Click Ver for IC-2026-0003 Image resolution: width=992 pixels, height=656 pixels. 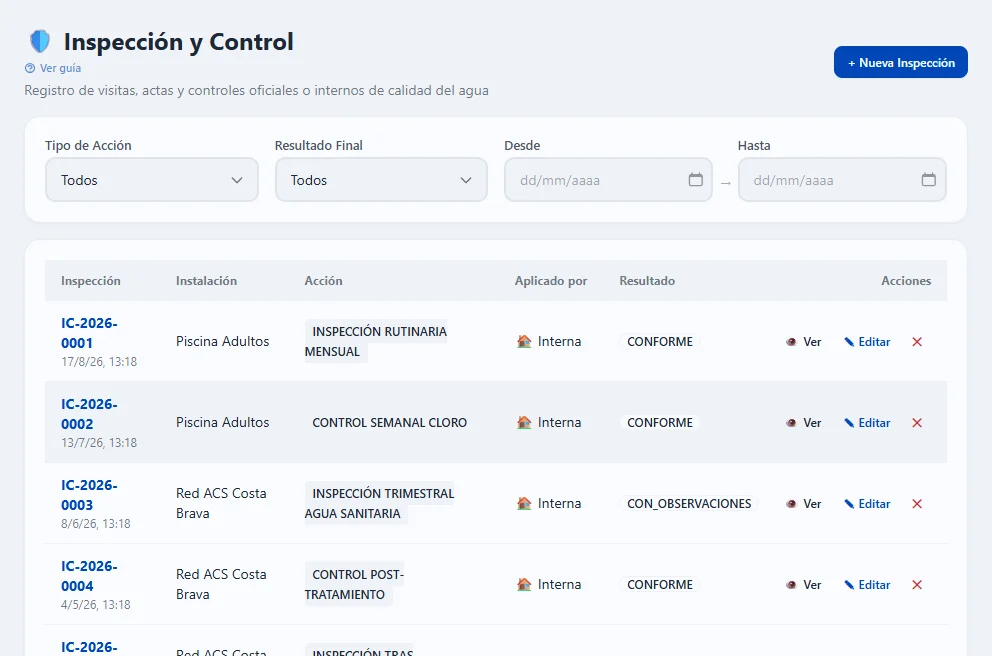click(x=803, y=504)
